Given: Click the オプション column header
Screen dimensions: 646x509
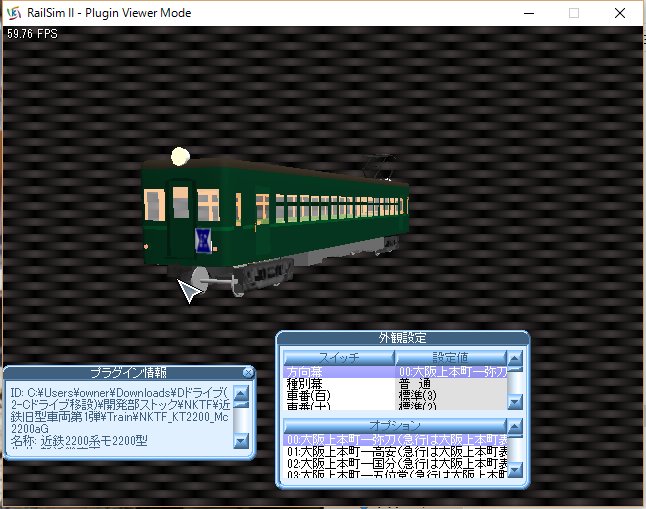Looking at the screenshot, I should tap(395, 425).
